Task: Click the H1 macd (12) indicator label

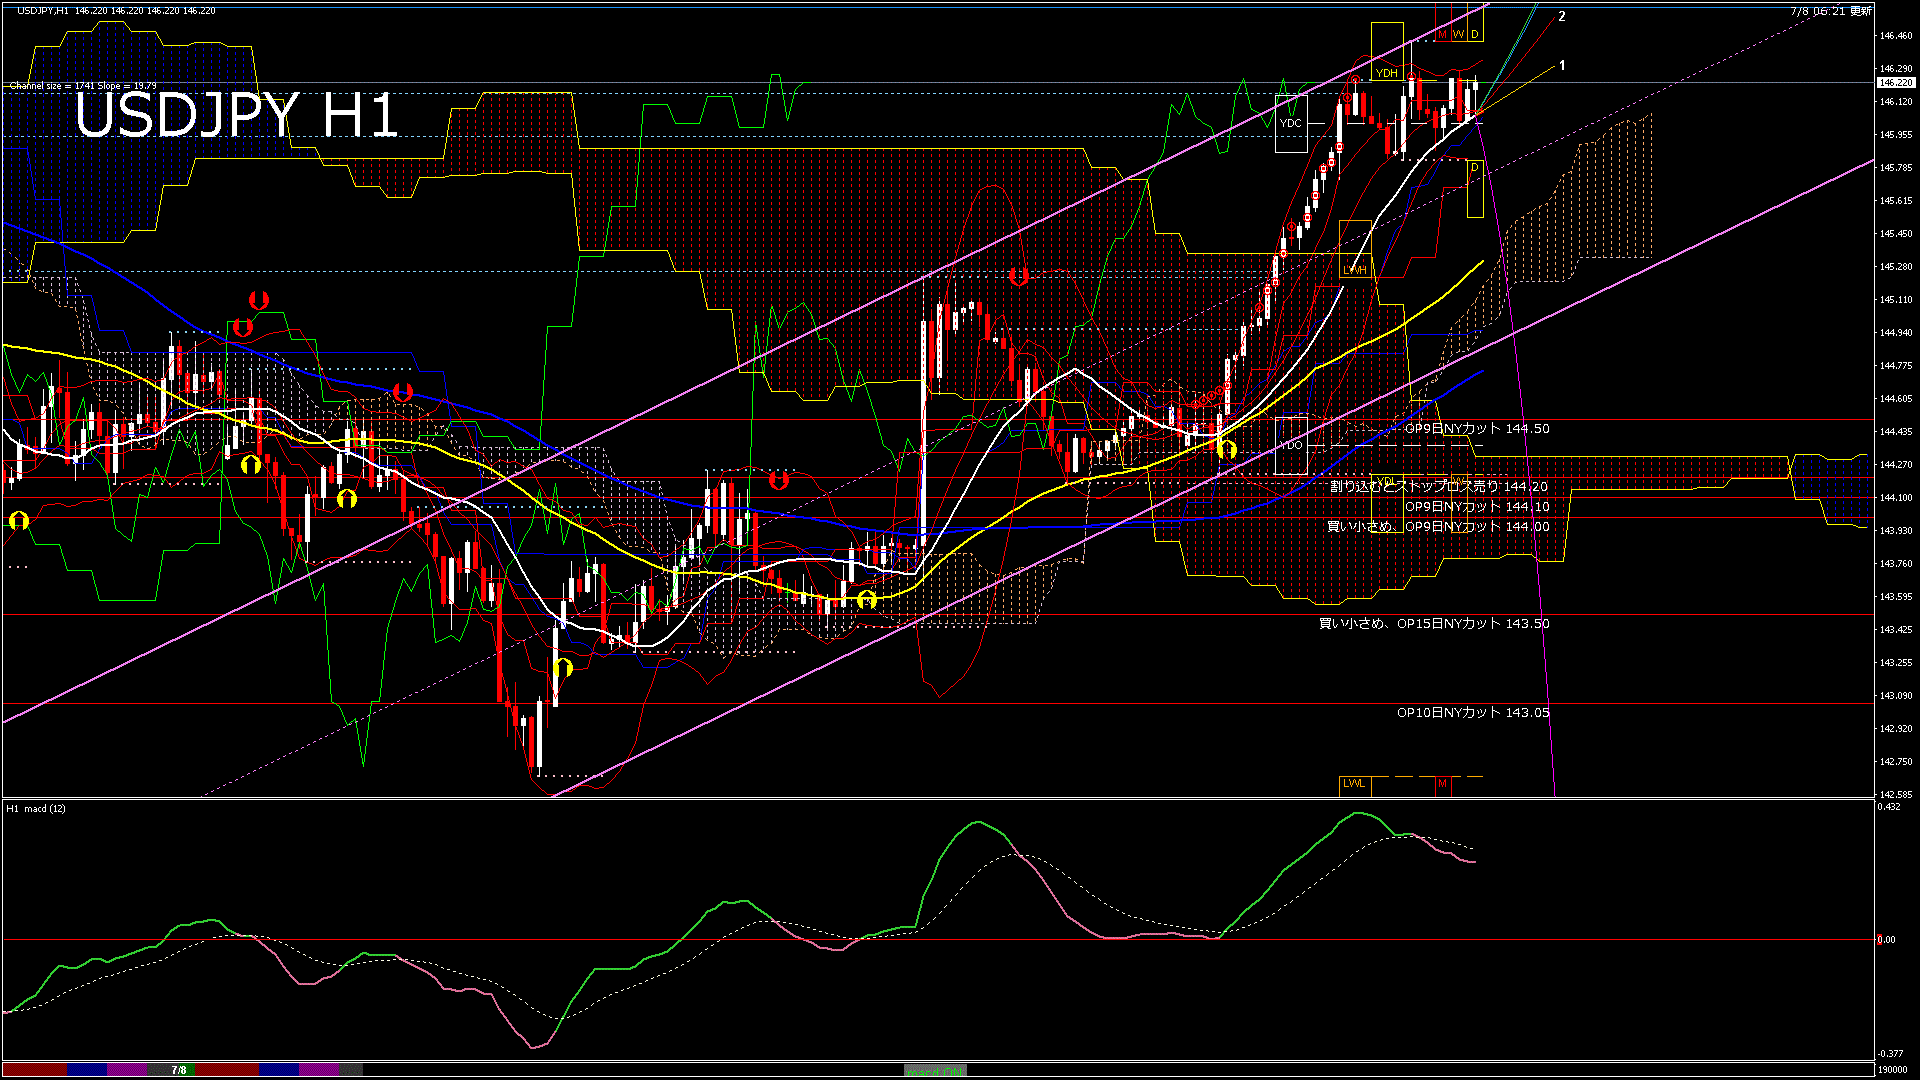Action: [36, 808]
